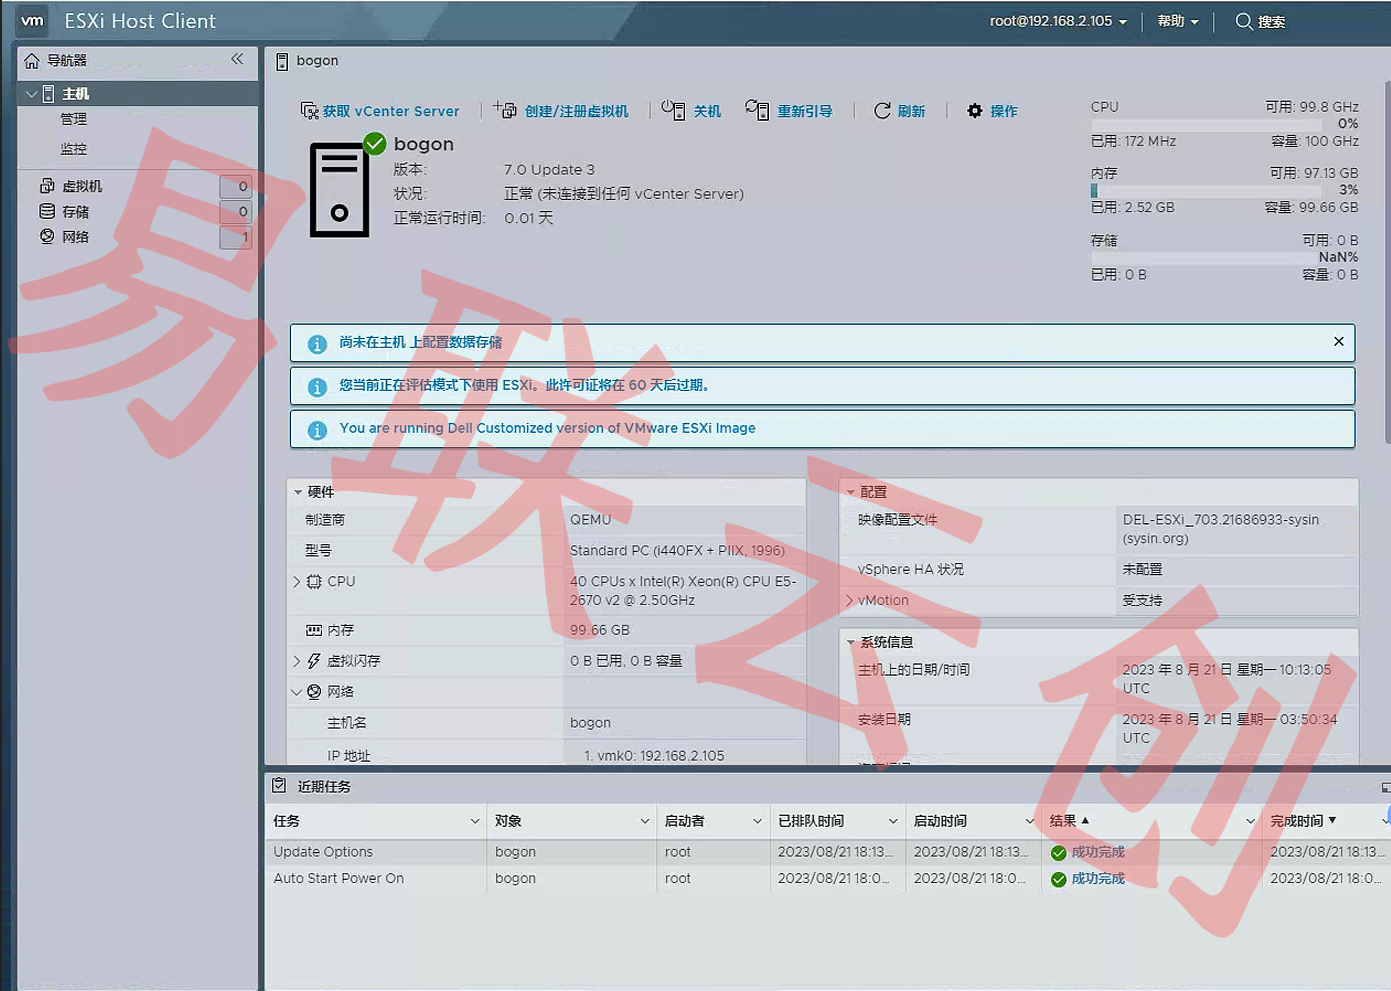Click the Virtual Machines icon in navigator
The image size is (1391, 991).
click(x=47, y=186)
